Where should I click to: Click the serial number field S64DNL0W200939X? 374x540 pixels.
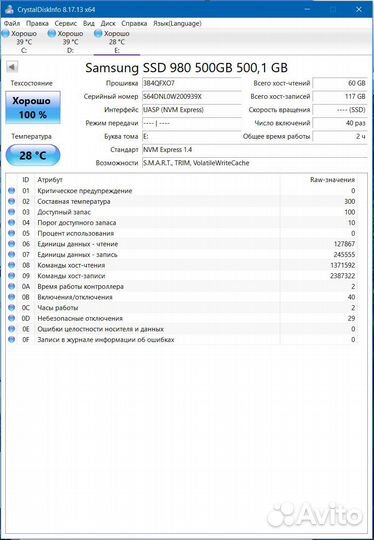click(192, 97)
